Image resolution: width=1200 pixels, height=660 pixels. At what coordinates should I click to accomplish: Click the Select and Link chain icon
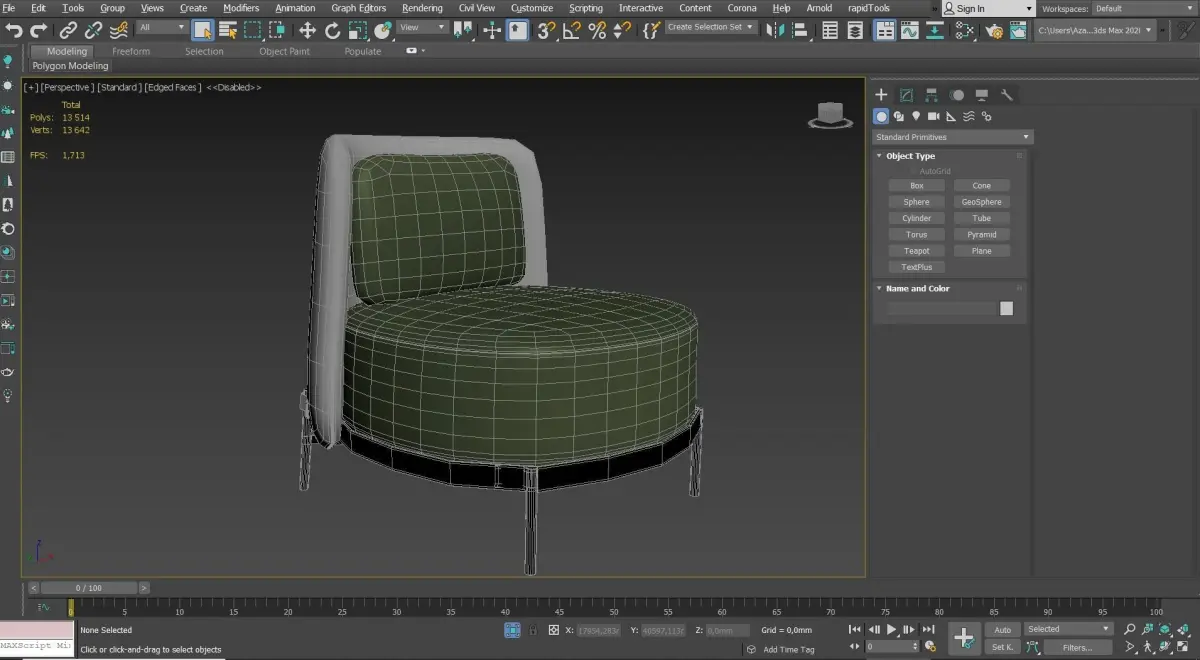68,30
